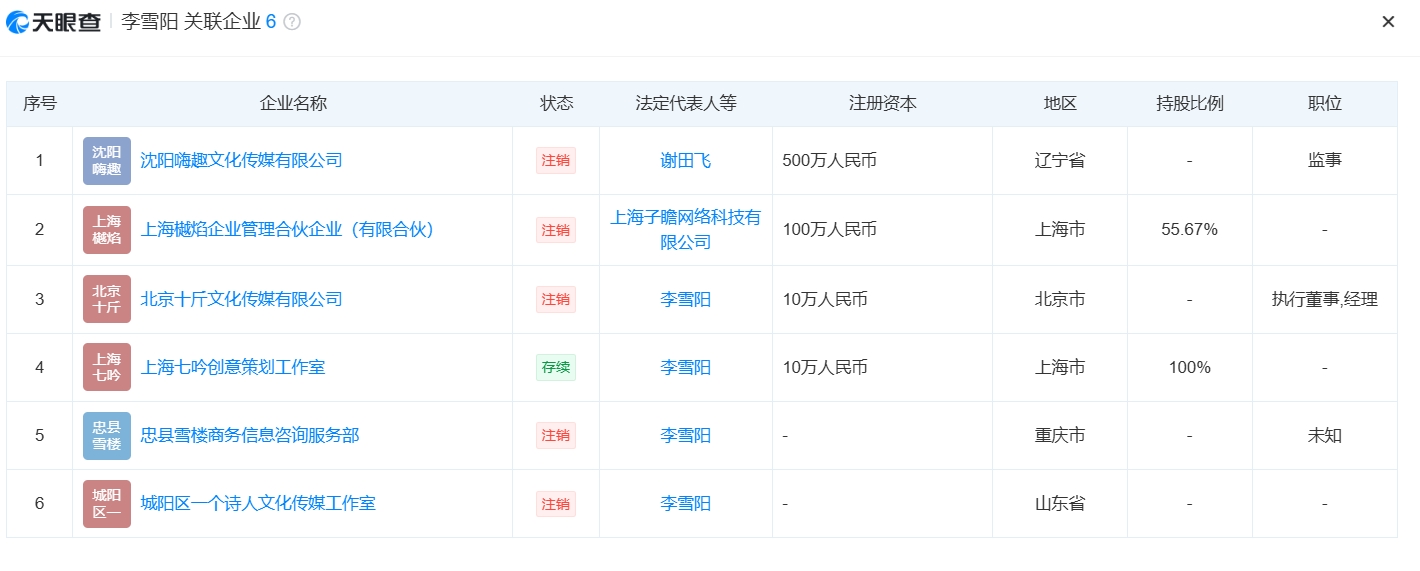Click the 北京十斤 company logo badge
Image resolution: width=1420 pixels, height=571 pixels.
point(107,299)
